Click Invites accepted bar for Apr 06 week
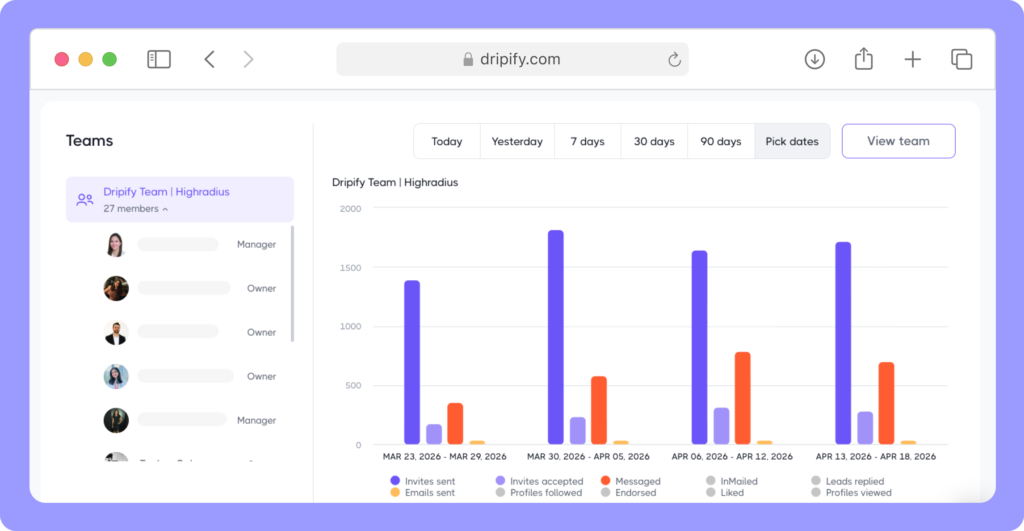The height and width of the screenshot is (531, 1024). click(x=721, y=426)
